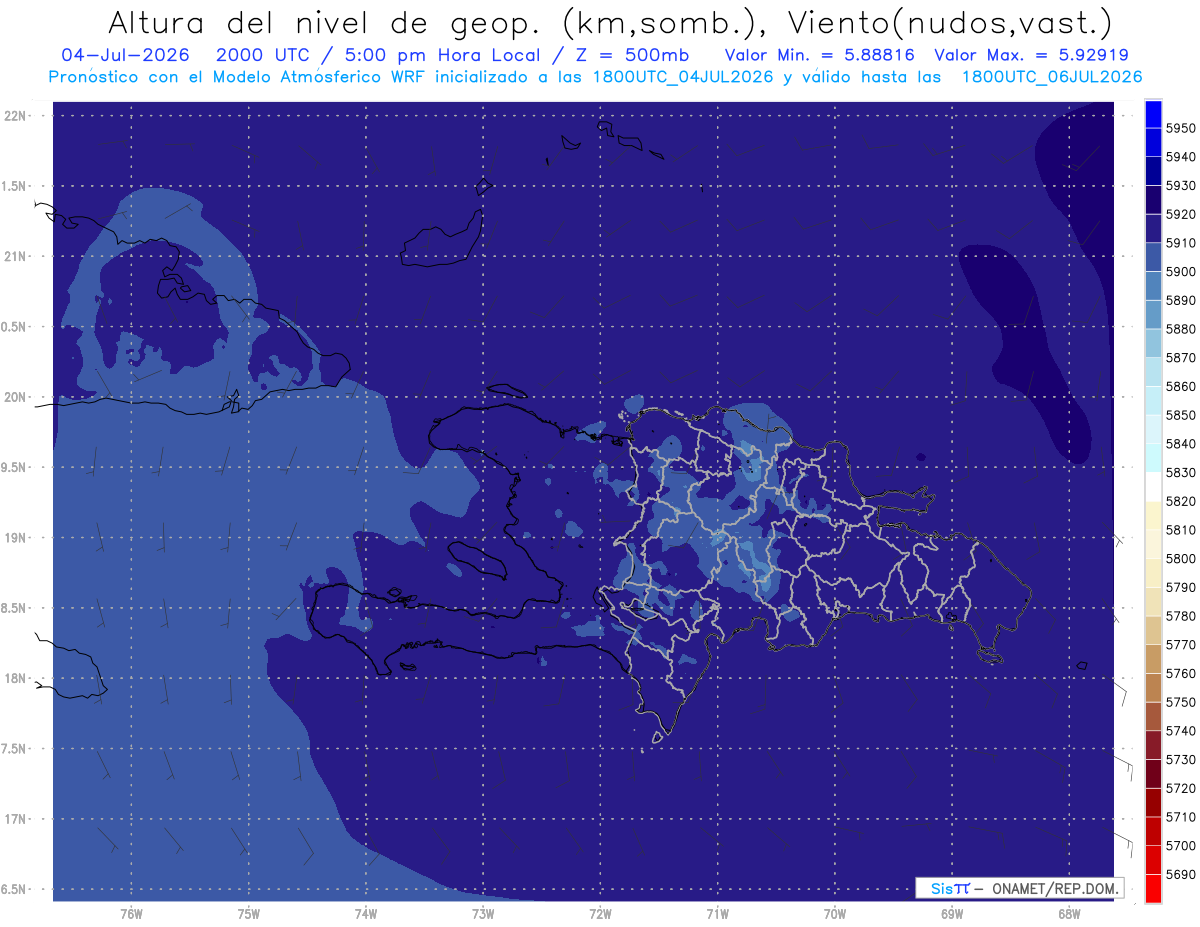Click the 22N latitude label
This screenshot has width=1200, height=927.
14,116
